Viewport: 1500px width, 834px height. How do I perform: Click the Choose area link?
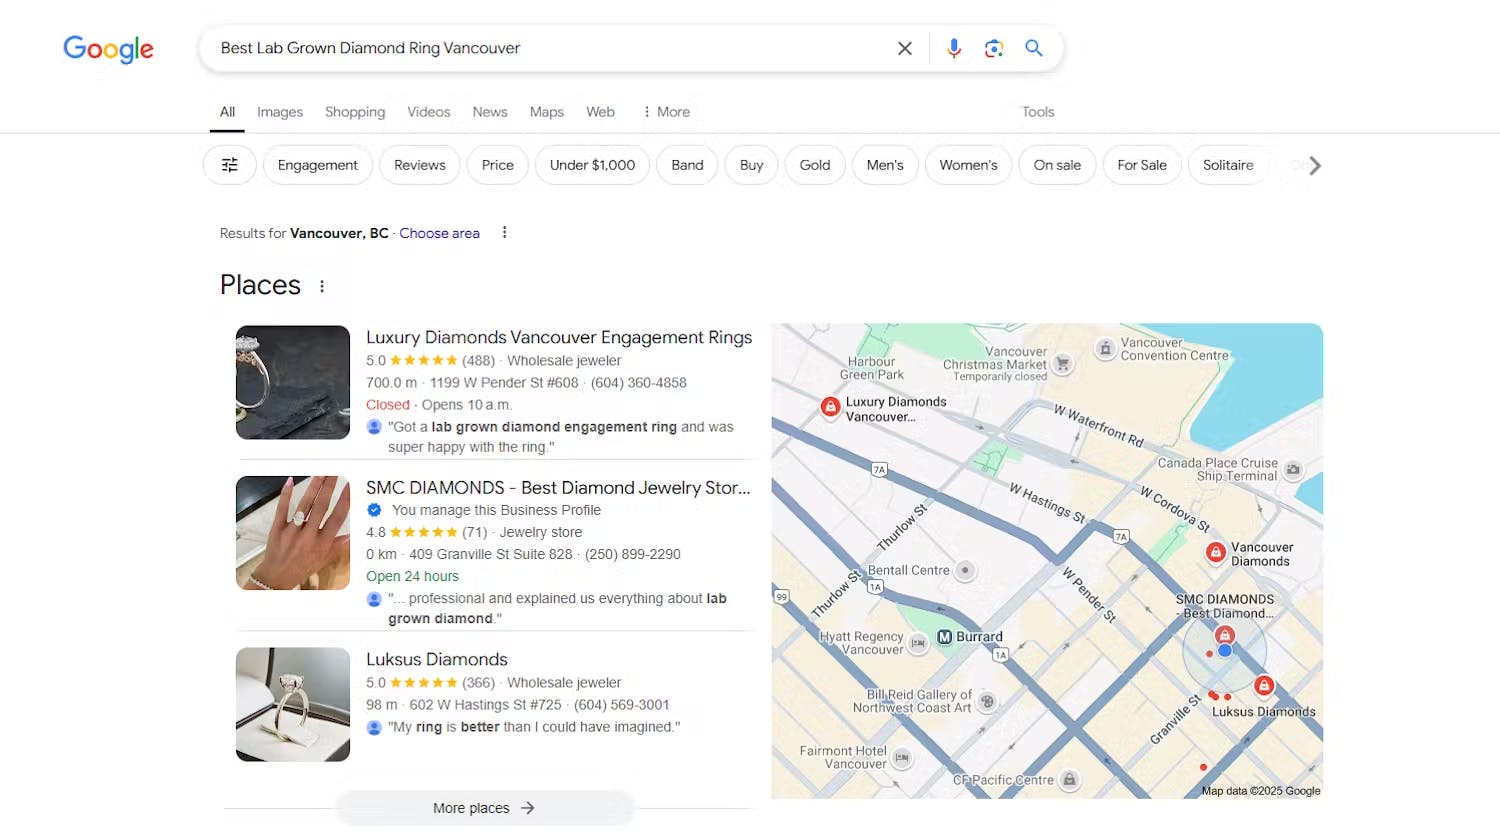tap(439, 233)
